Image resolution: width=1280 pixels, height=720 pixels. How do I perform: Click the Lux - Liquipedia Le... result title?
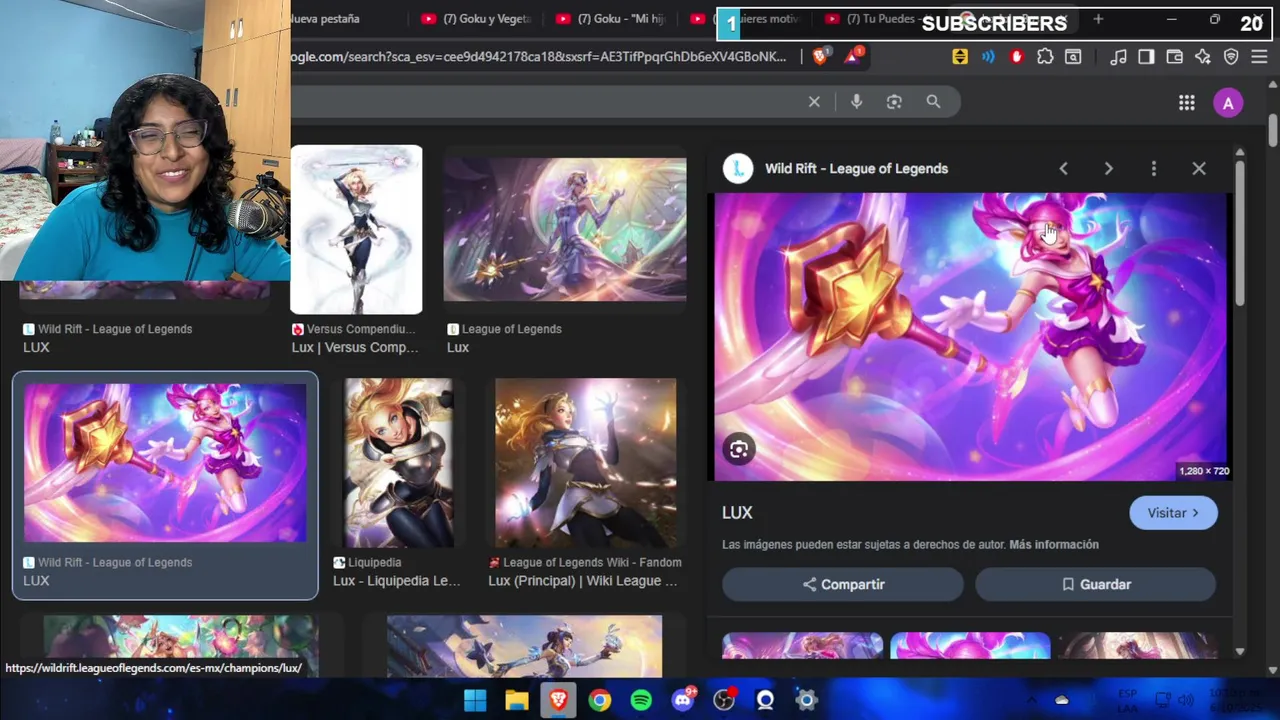(396, 581)
